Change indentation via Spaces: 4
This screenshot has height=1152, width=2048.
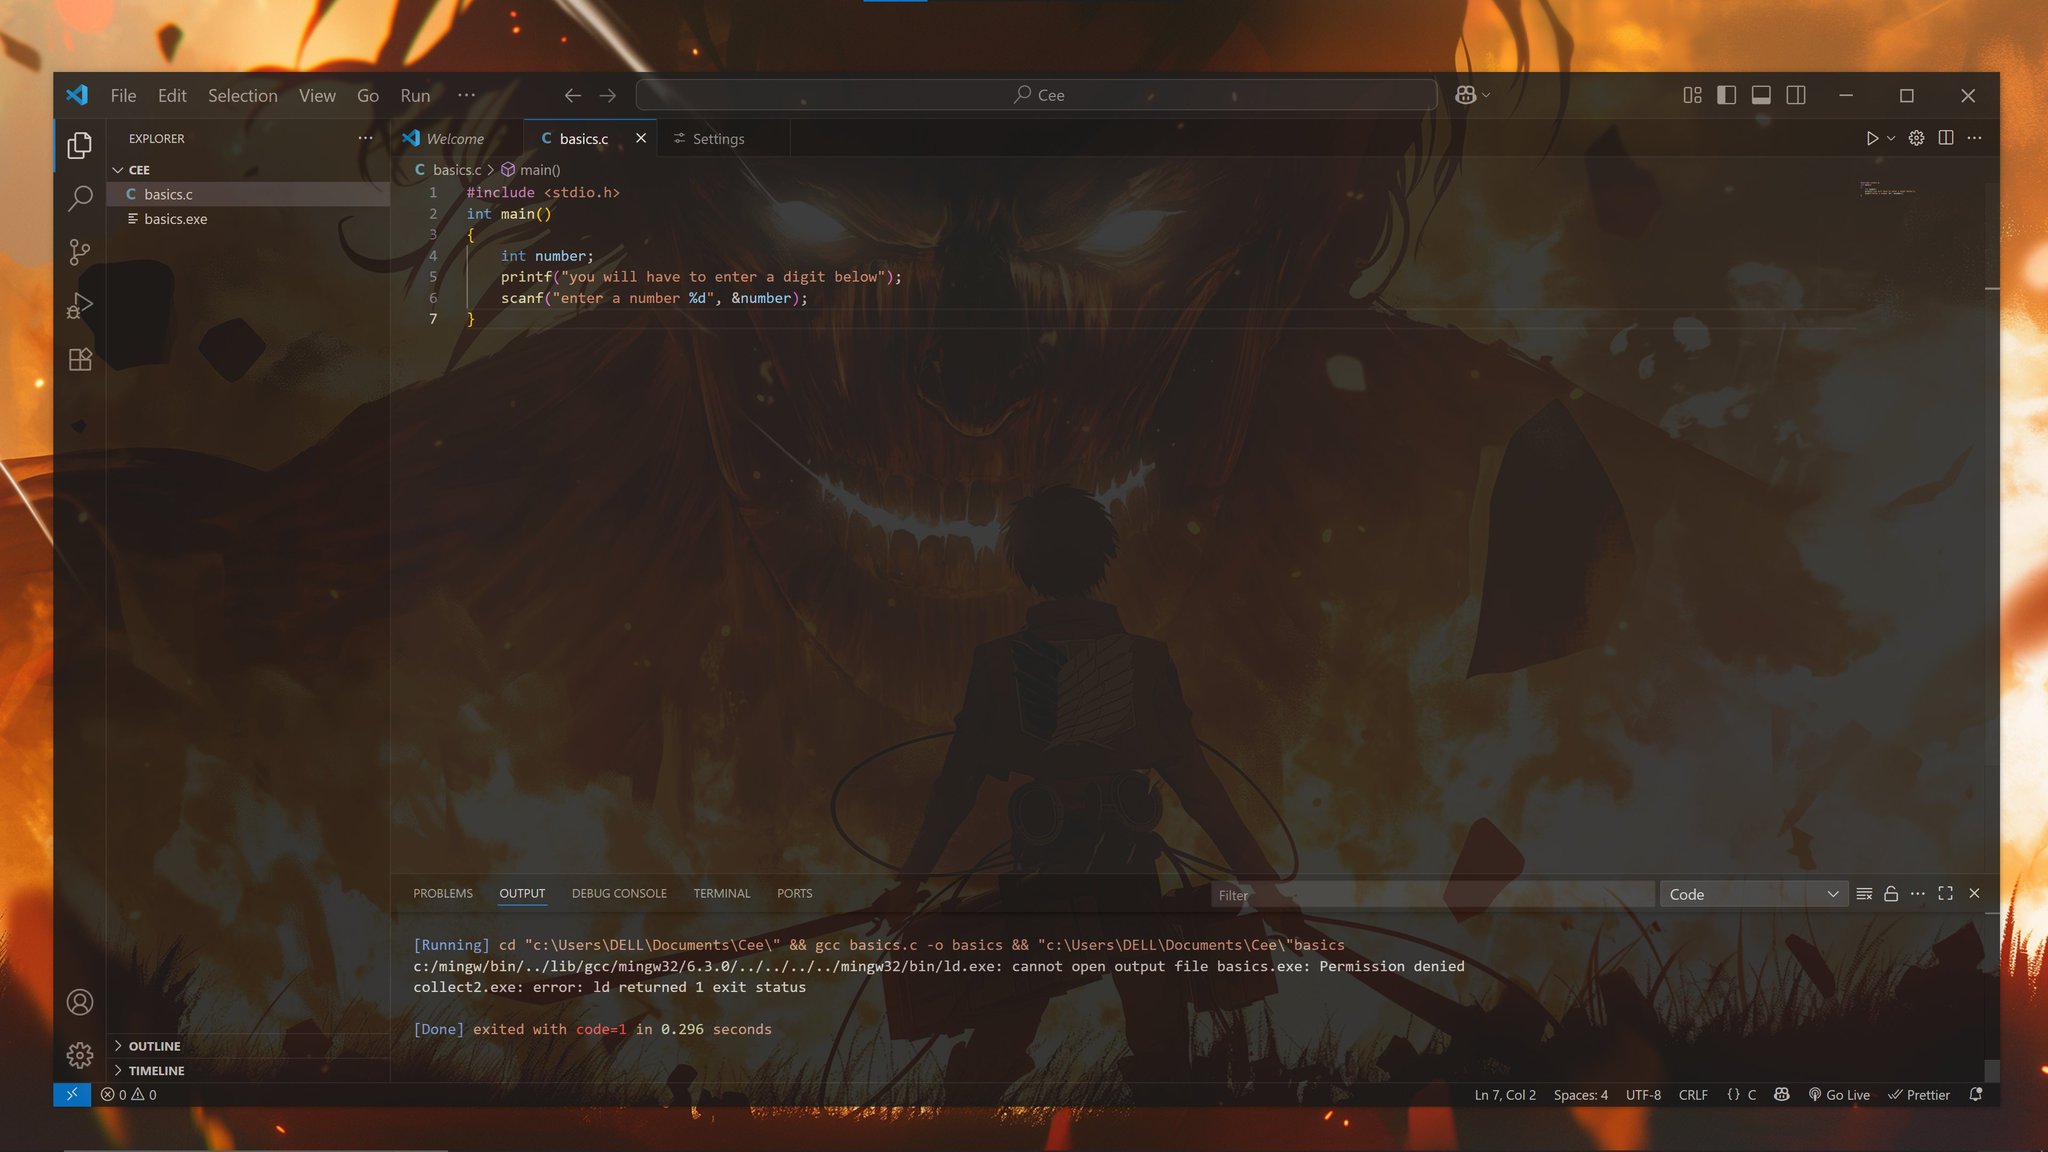click(1580, 1095)
